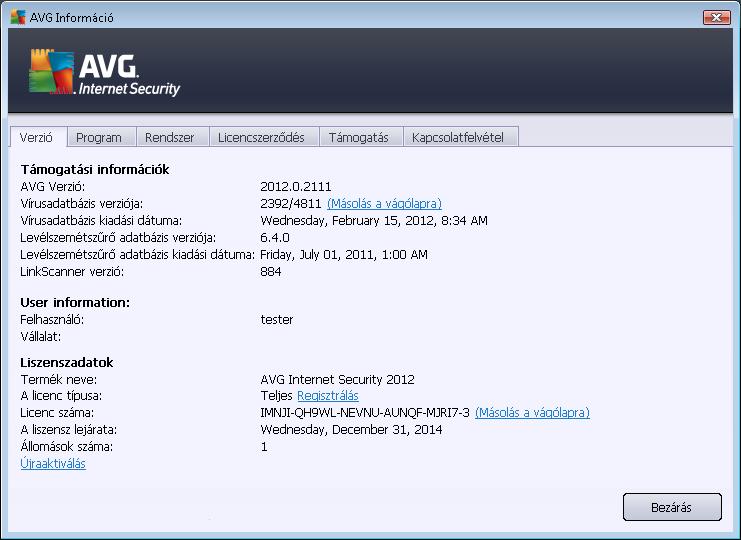Click the Állomások száma value 1
Viewport: 741px width, 540px height.
pos(264,446)
